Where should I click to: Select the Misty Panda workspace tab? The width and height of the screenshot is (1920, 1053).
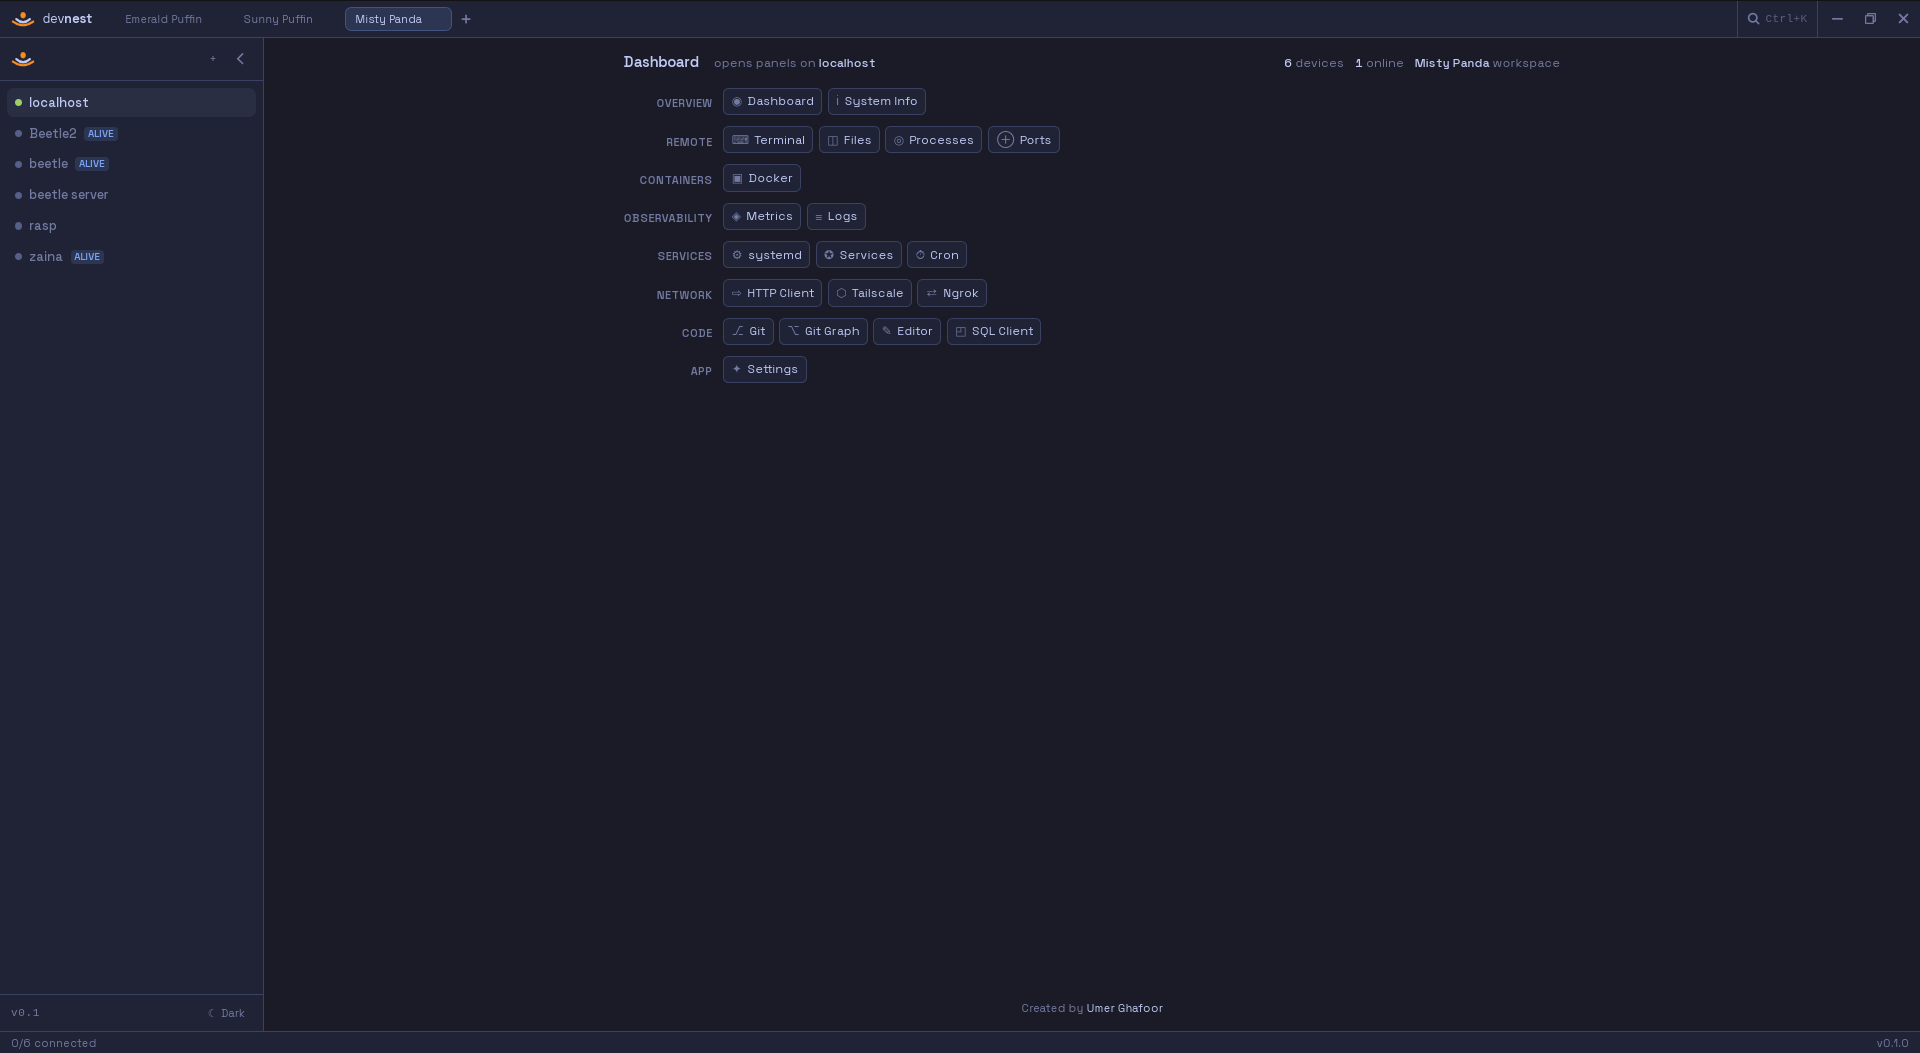tap(398, 19)
